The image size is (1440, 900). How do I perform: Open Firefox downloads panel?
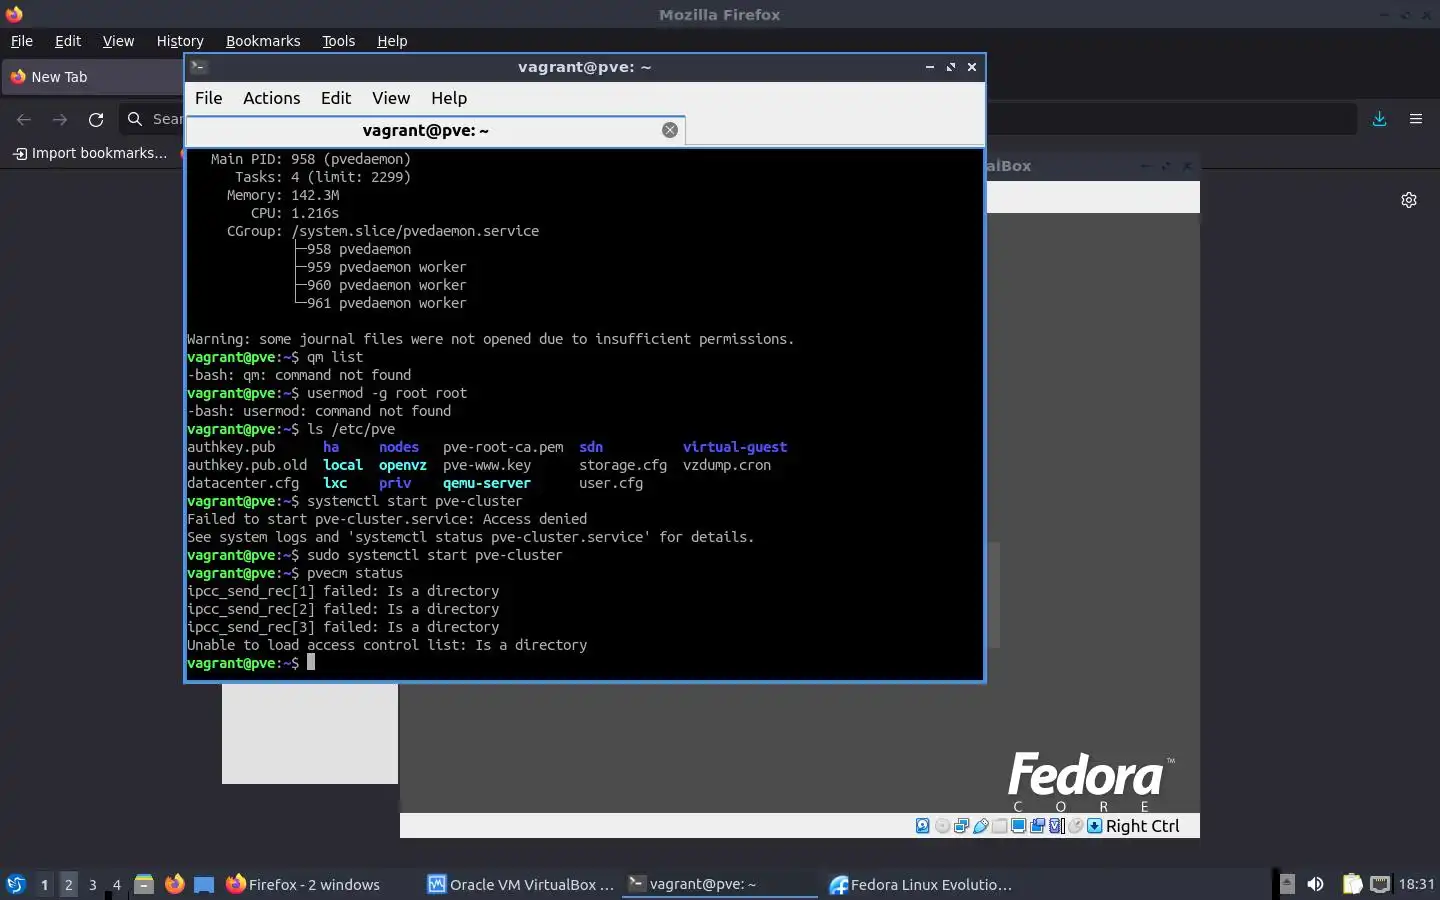[x=1380, y=119]
